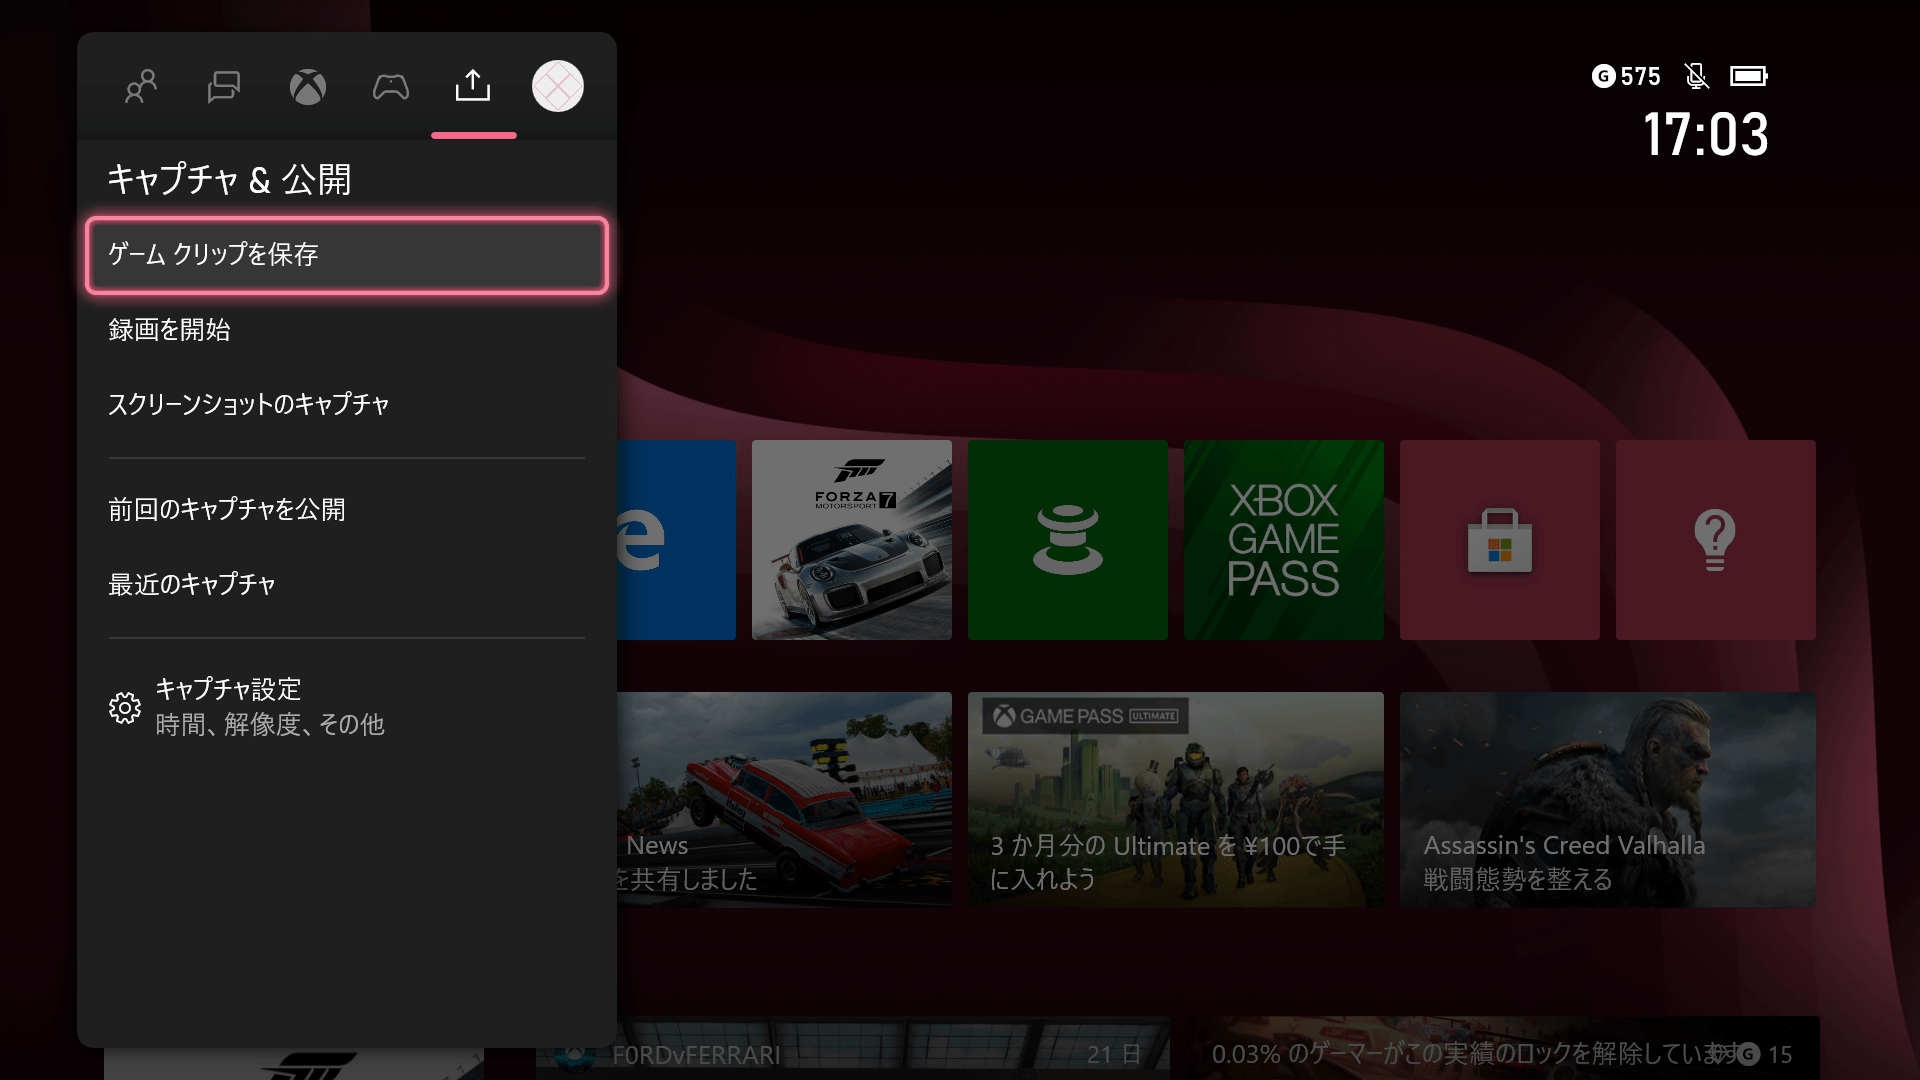The width and height of the screenshot is (1920, 1080).
Task: Open the Game Pass Ultimate ¥100 offer card
Action: pos(1176,800)
